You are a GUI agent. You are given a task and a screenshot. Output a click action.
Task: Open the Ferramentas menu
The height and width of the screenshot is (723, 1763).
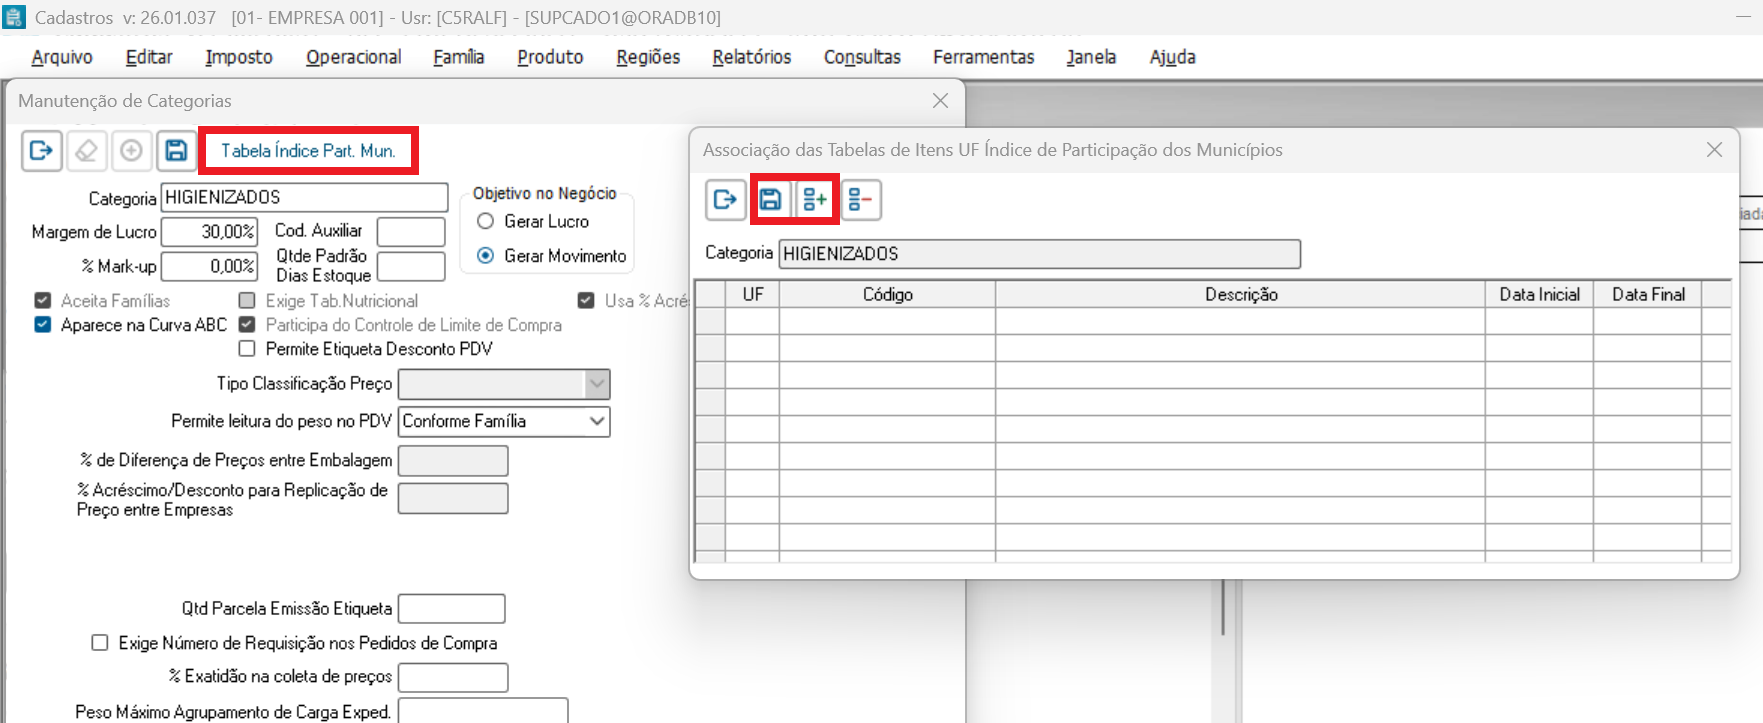(x=984, y=57)
